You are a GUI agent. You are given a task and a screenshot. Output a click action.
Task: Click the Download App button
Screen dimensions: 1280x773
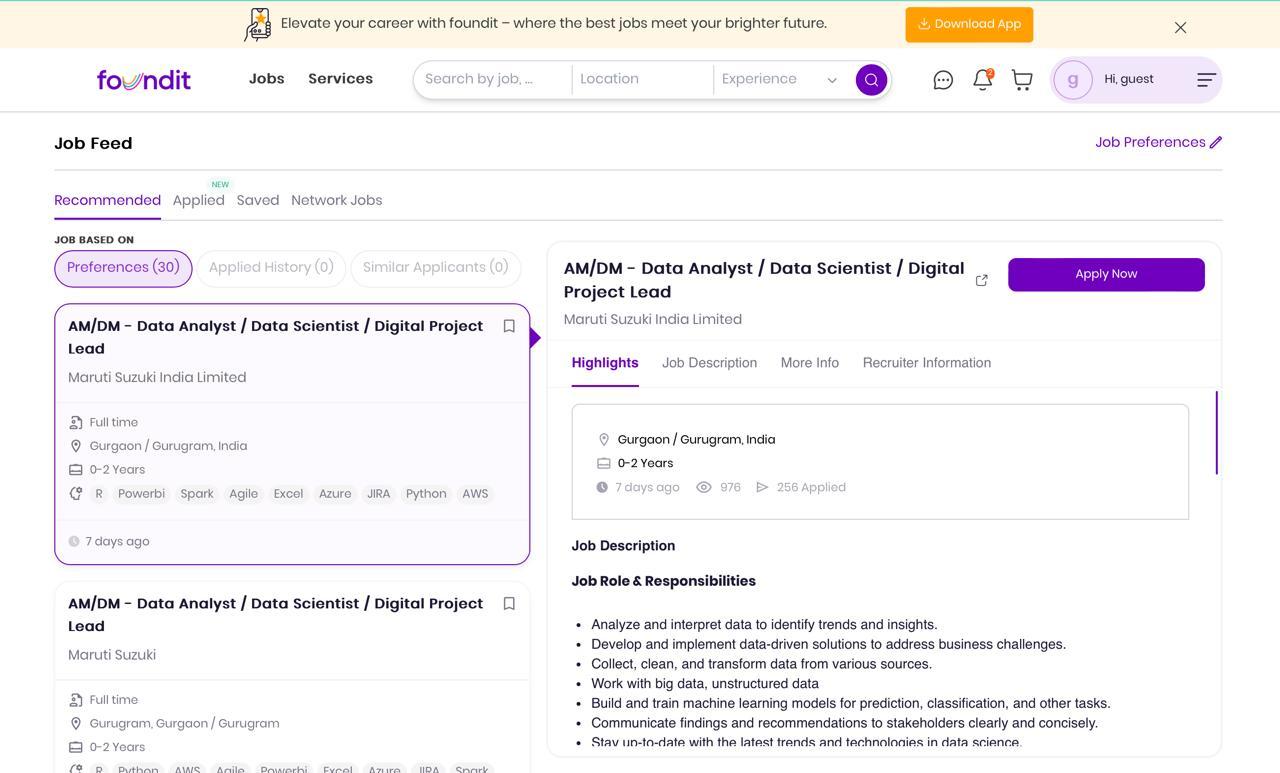coord(969,24)
